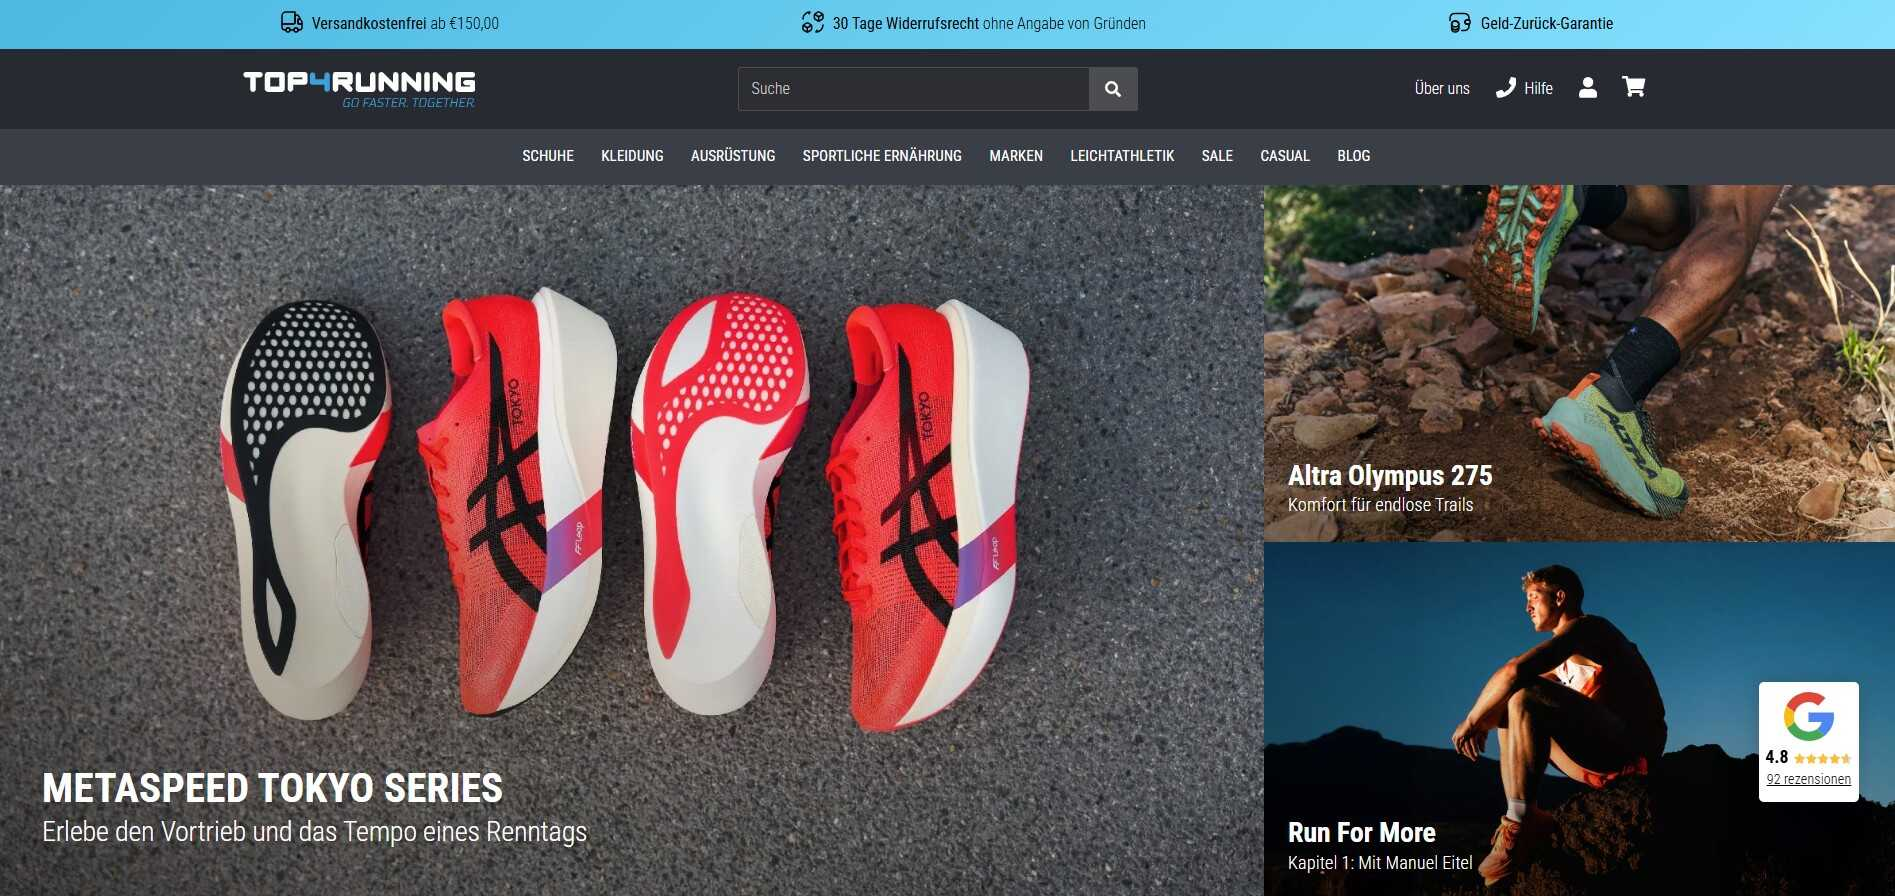
Task: Click 'Komfort für endlose Trails' subtitle
Action: coord(1380,505)
